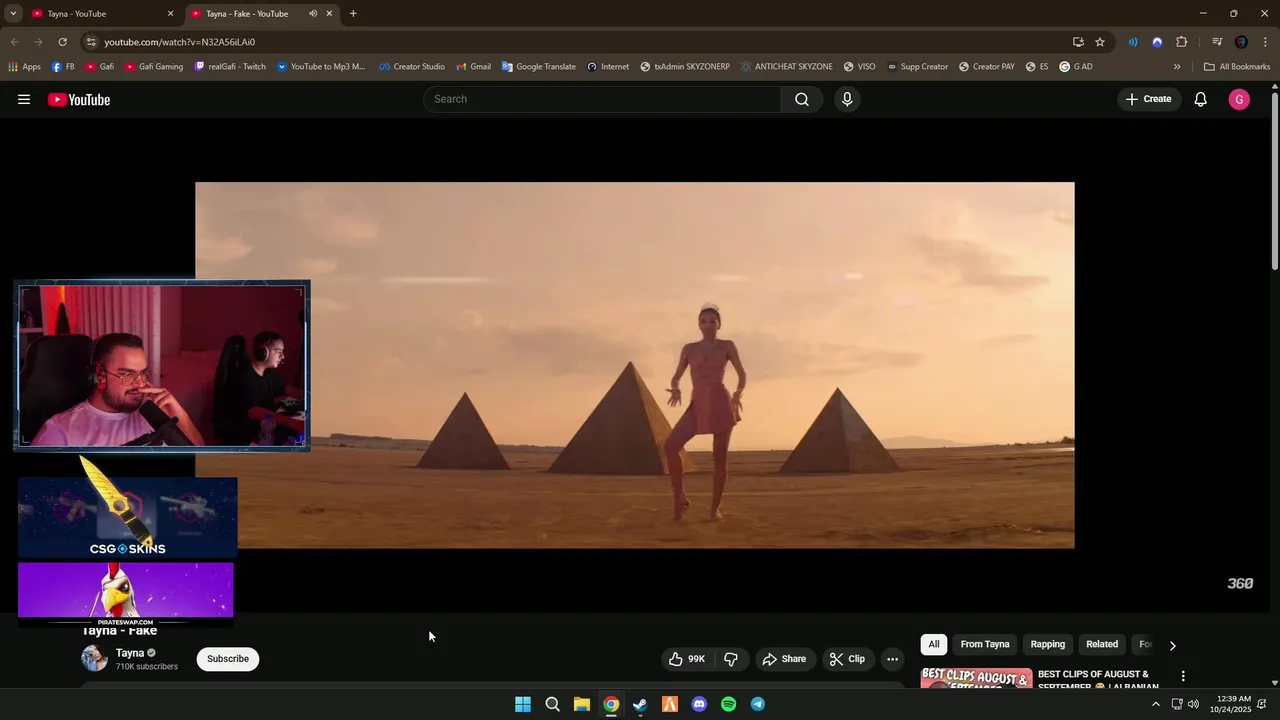Select the All filter chip
Image resolution: width=1280 pixels, height=720 pixels.
coord(934,644)
